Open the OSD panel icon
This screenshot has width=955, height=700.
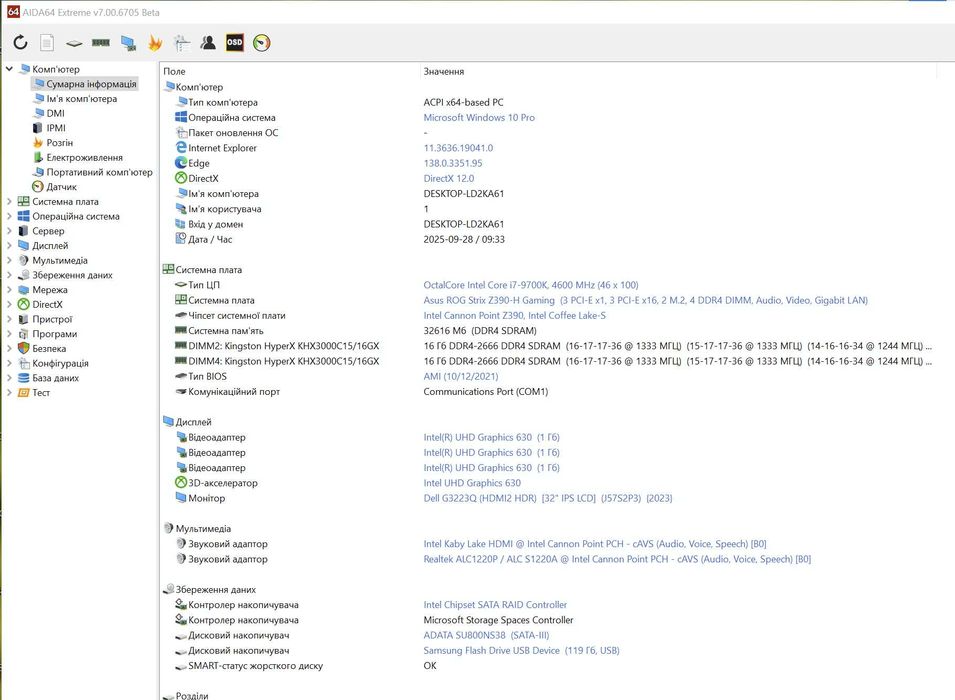[234, 43]
